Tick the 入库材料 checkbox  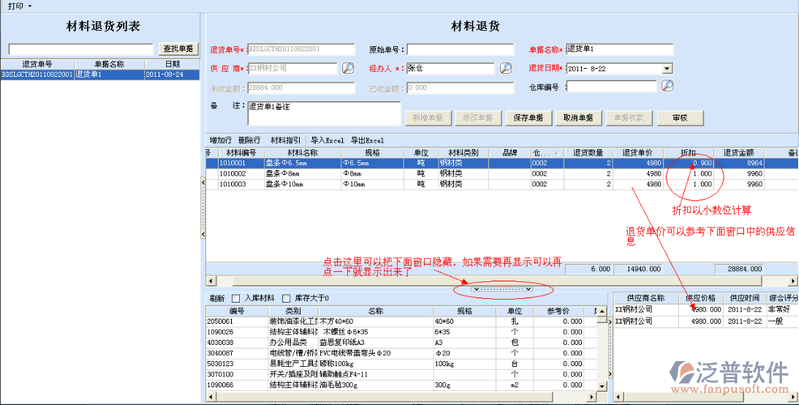[x=236, y=298]
